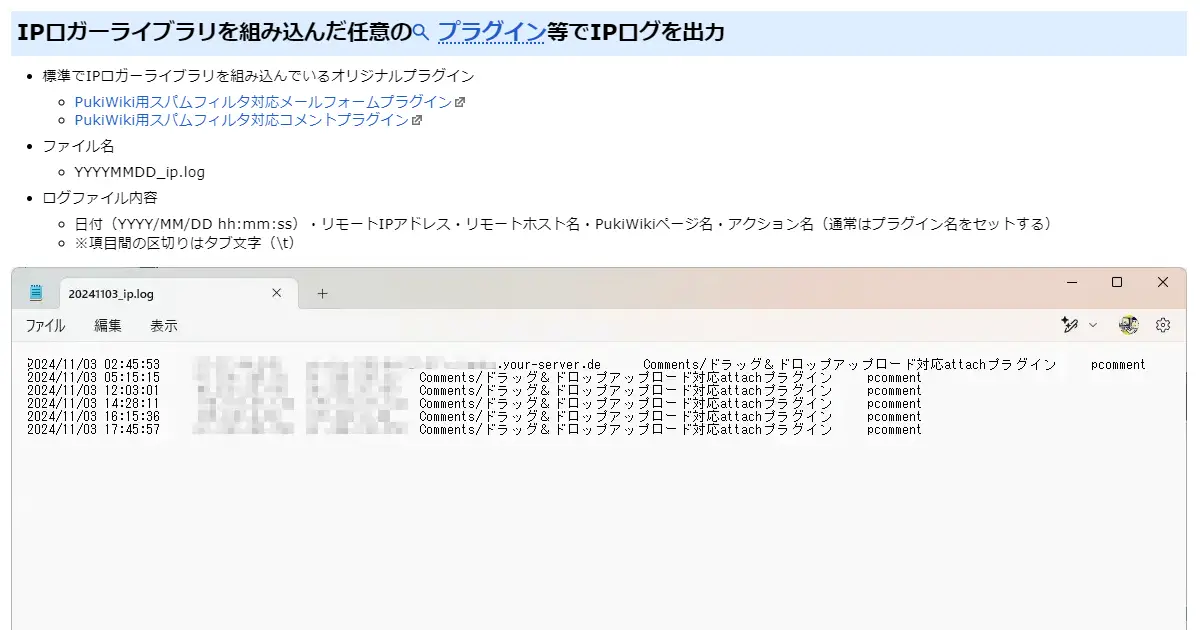The image size is (1200, 630).
Task: Close the 20241103_ip.log tab with its X
Action: pyautogui.click(x=277, y=293)
